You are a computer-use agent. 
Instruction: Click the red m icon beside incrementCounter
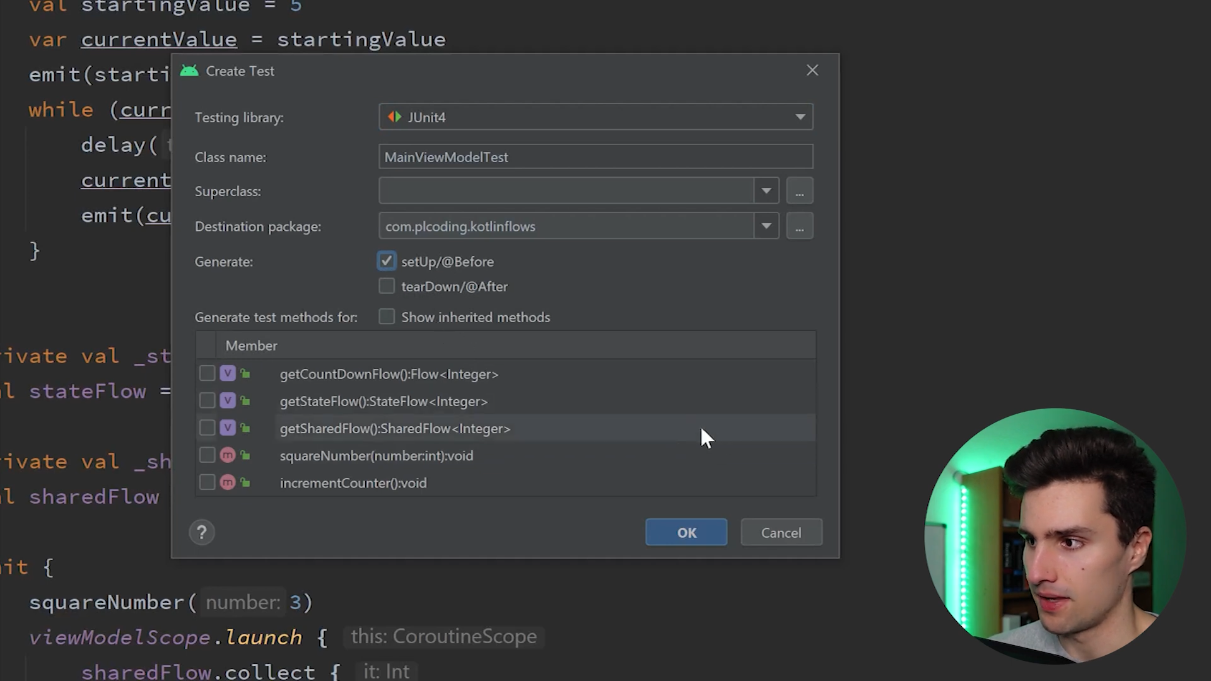[228, 482]
